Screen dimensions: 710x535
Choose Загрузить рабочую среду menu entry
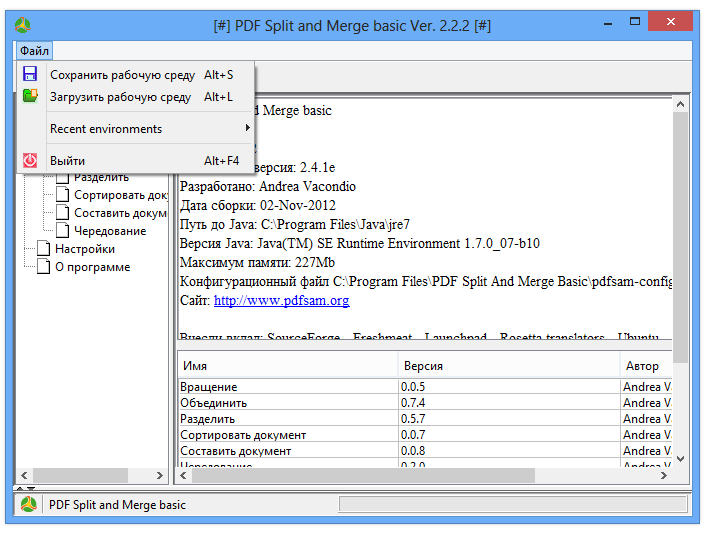click(x=136, y=97)
